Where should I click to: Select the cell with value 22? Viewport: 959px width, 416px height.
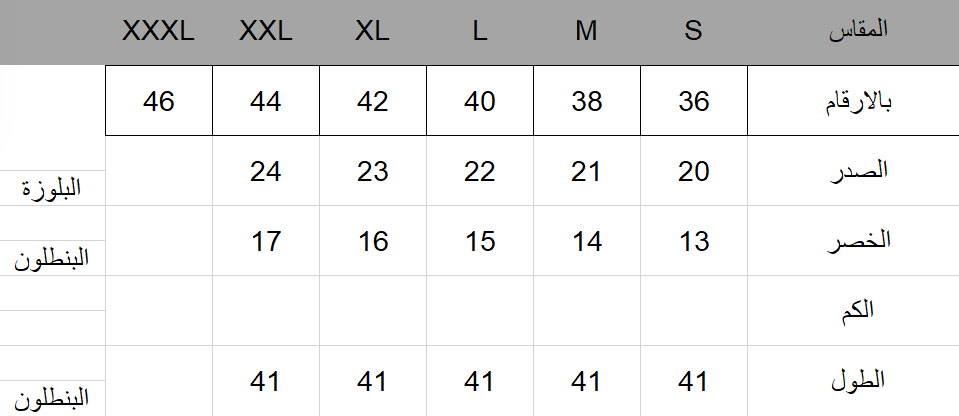tap(480, 171)
